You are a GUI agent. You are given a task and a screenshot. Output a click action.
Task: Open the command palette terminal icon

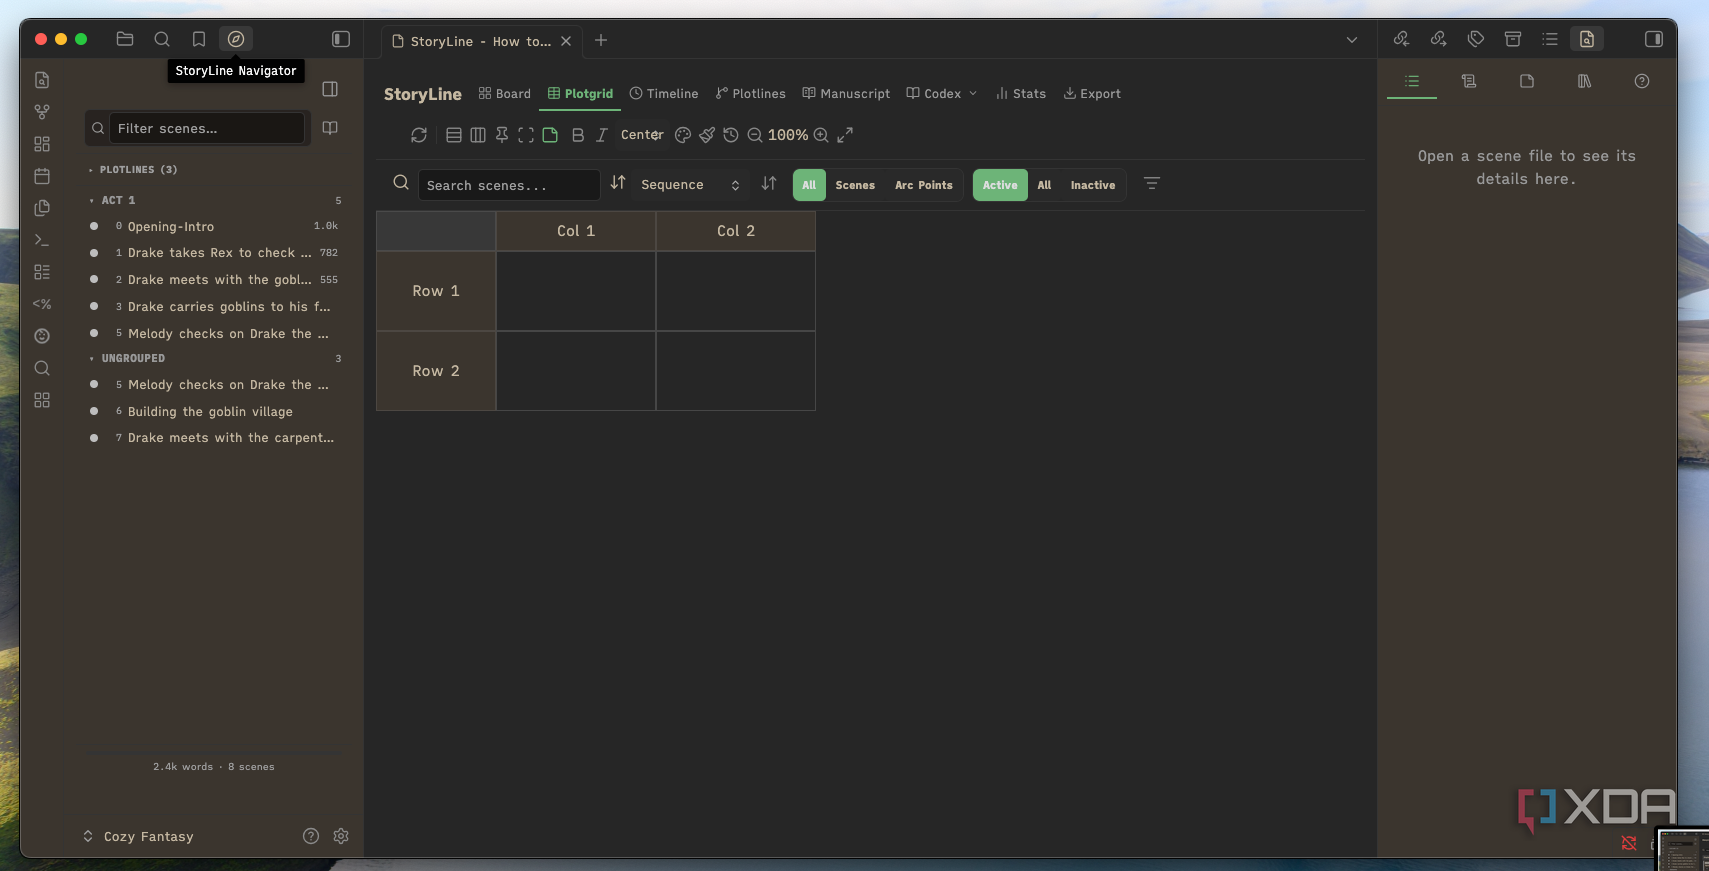[x=42, y=240]
